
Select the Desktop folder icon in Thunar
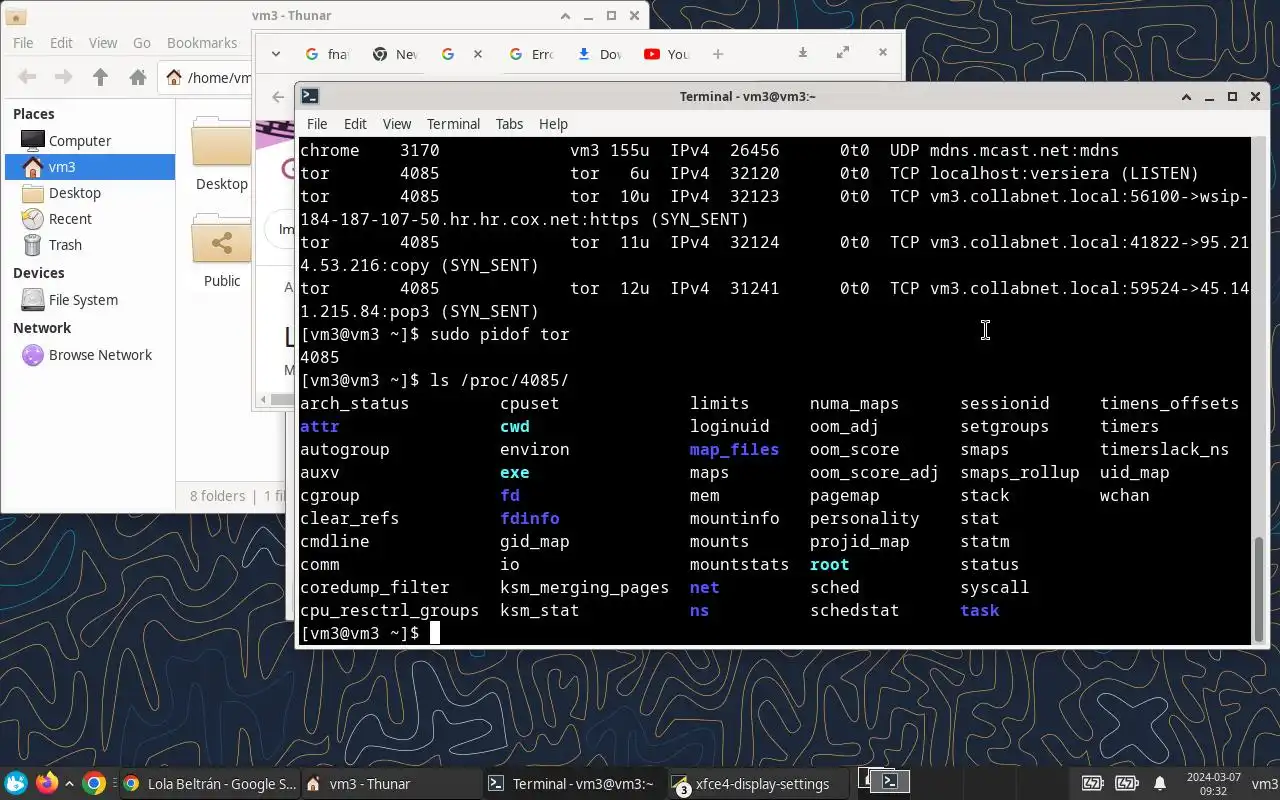[221, 144]
